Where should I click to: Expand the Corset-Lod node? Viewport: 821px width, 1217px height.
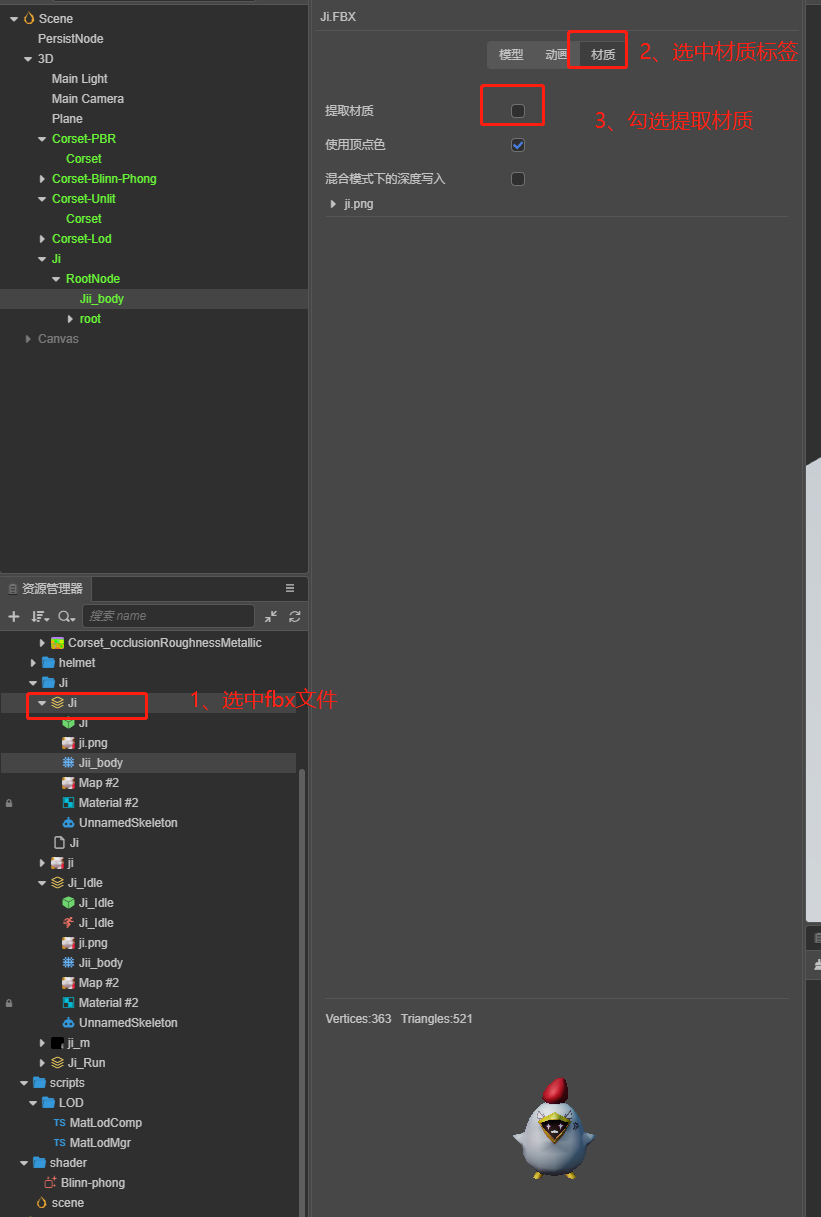42,238
